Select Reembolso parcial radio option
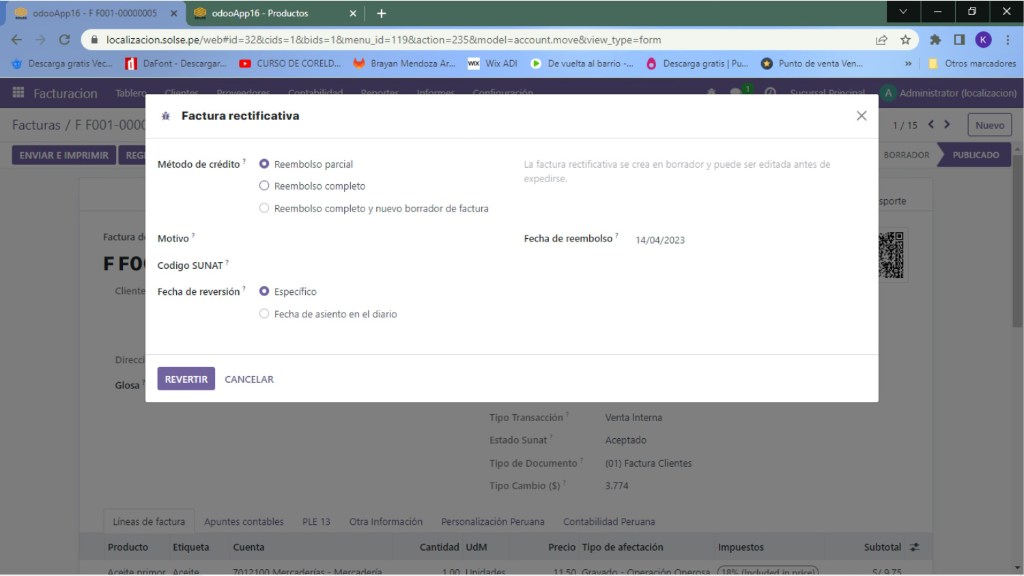The image size is (1024, 576). (x=264, y=164)
